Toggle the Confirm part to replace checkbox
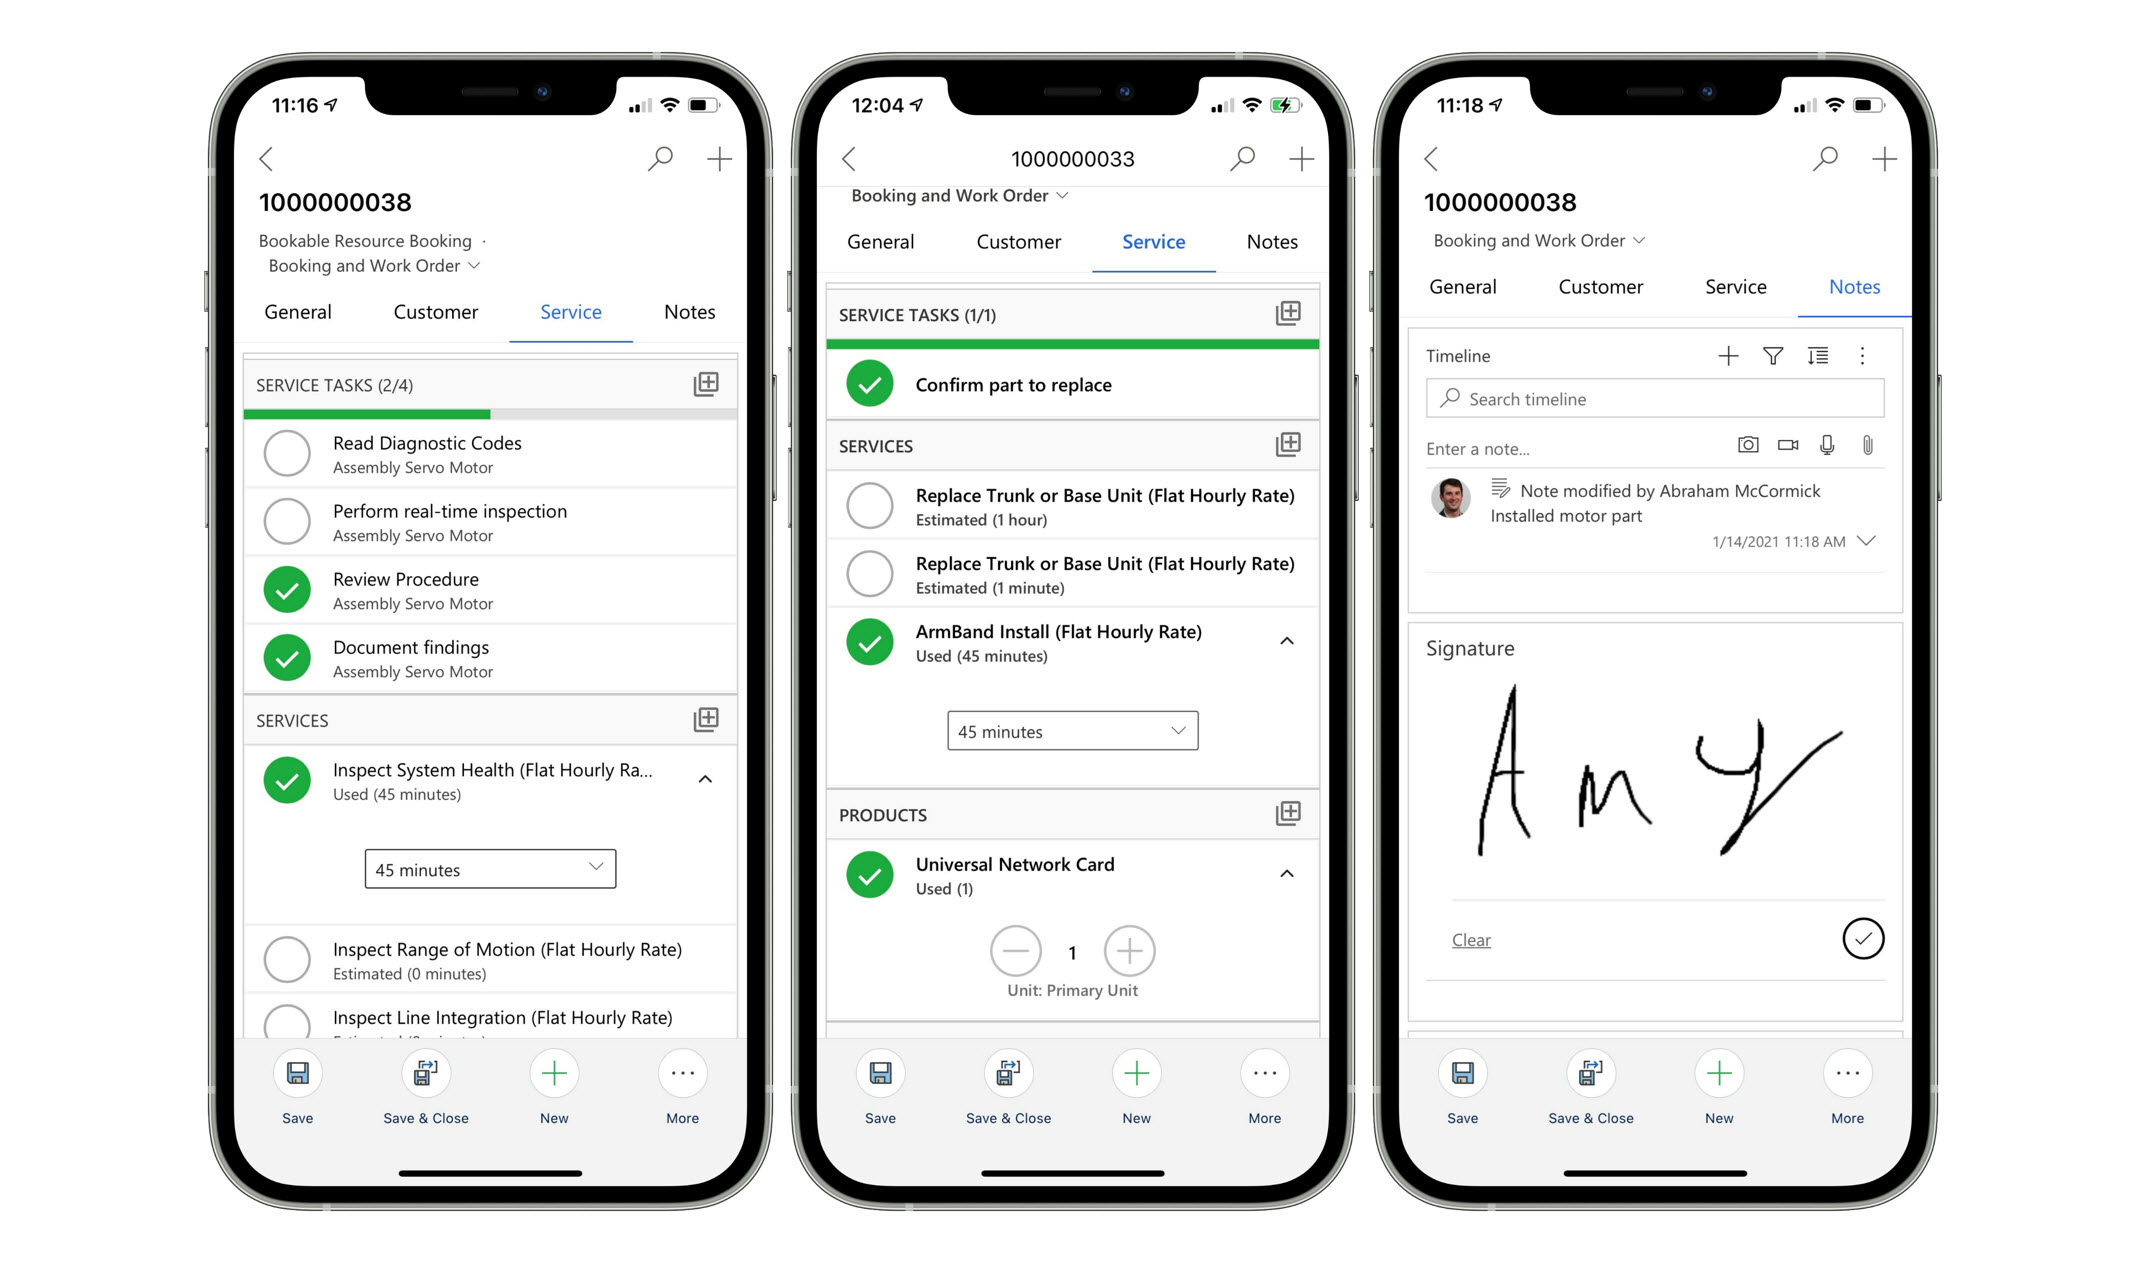2139x1261 pixels. (871, 386)
